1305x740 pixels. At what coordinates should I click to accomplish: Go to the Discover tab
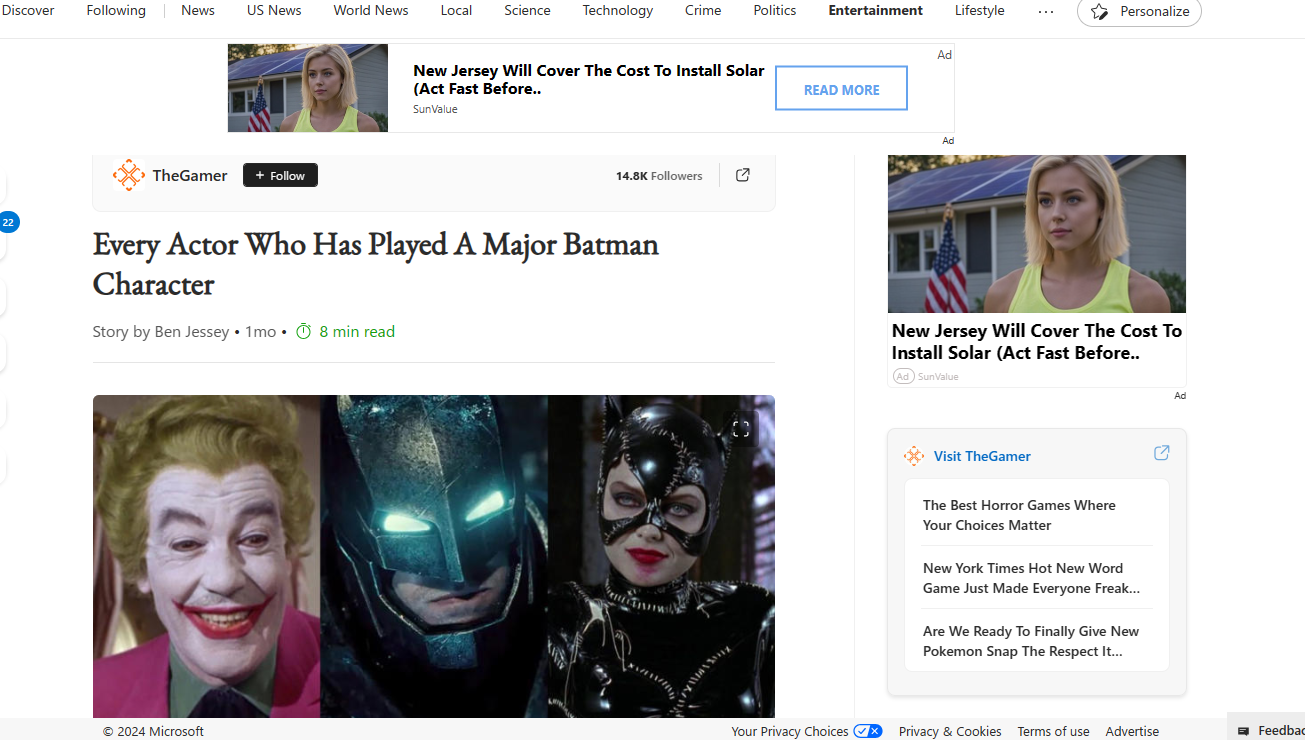(x=28, y=10)
